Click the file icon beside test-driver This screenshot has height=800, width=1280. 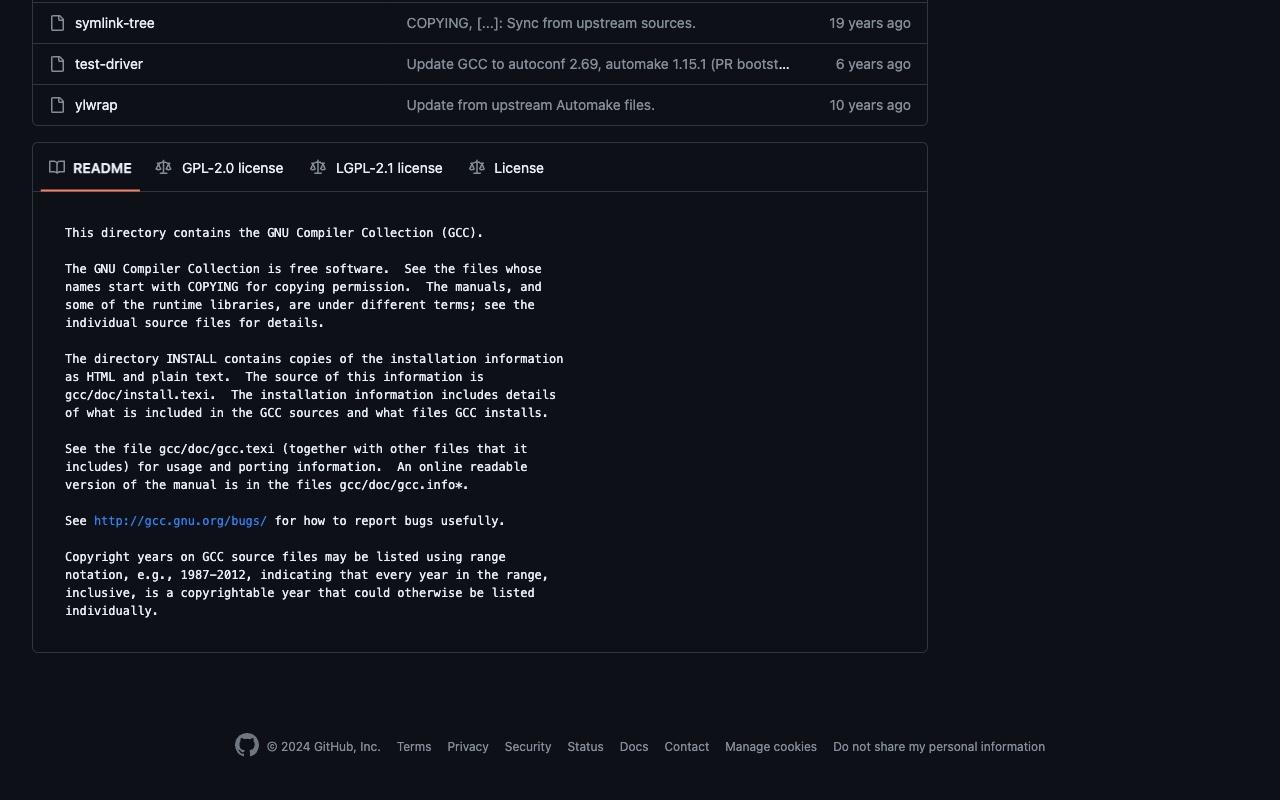pos(58,64)
